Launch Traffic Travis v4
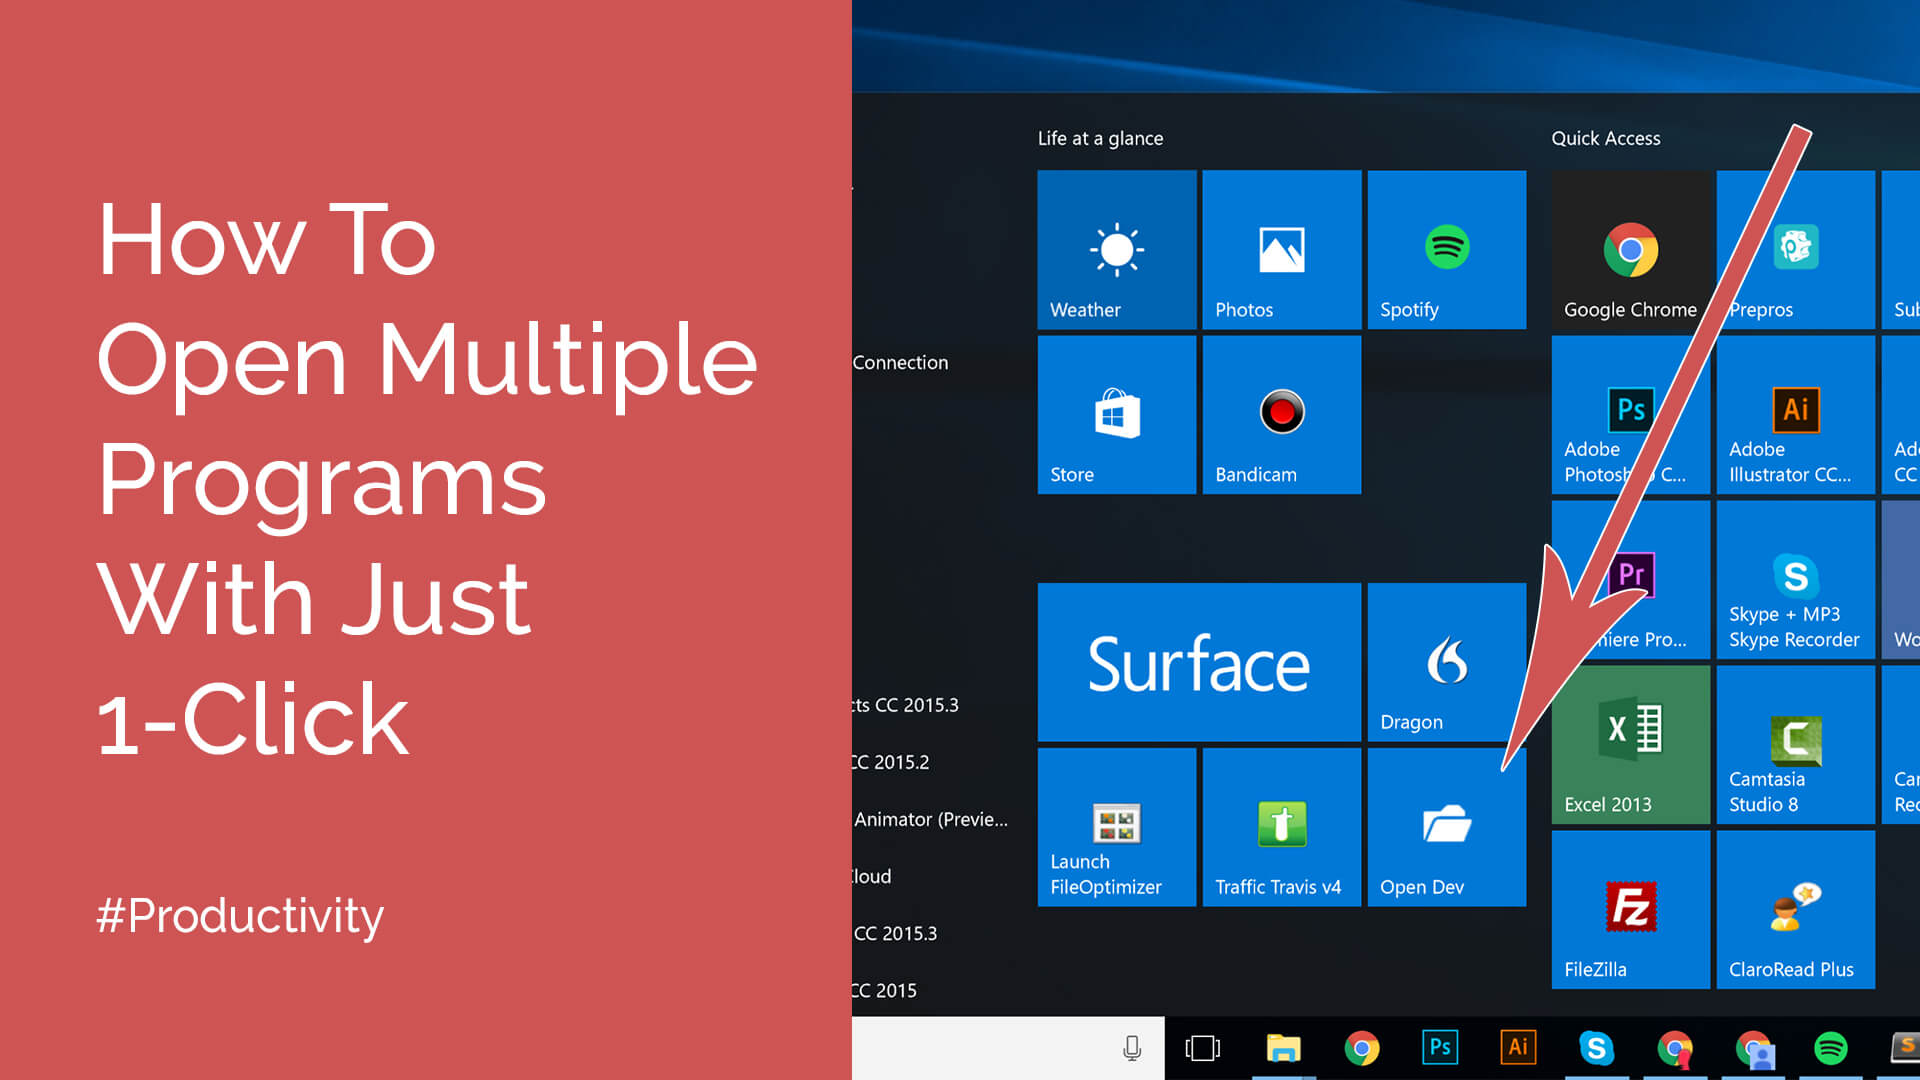 tap(1281, 827)
